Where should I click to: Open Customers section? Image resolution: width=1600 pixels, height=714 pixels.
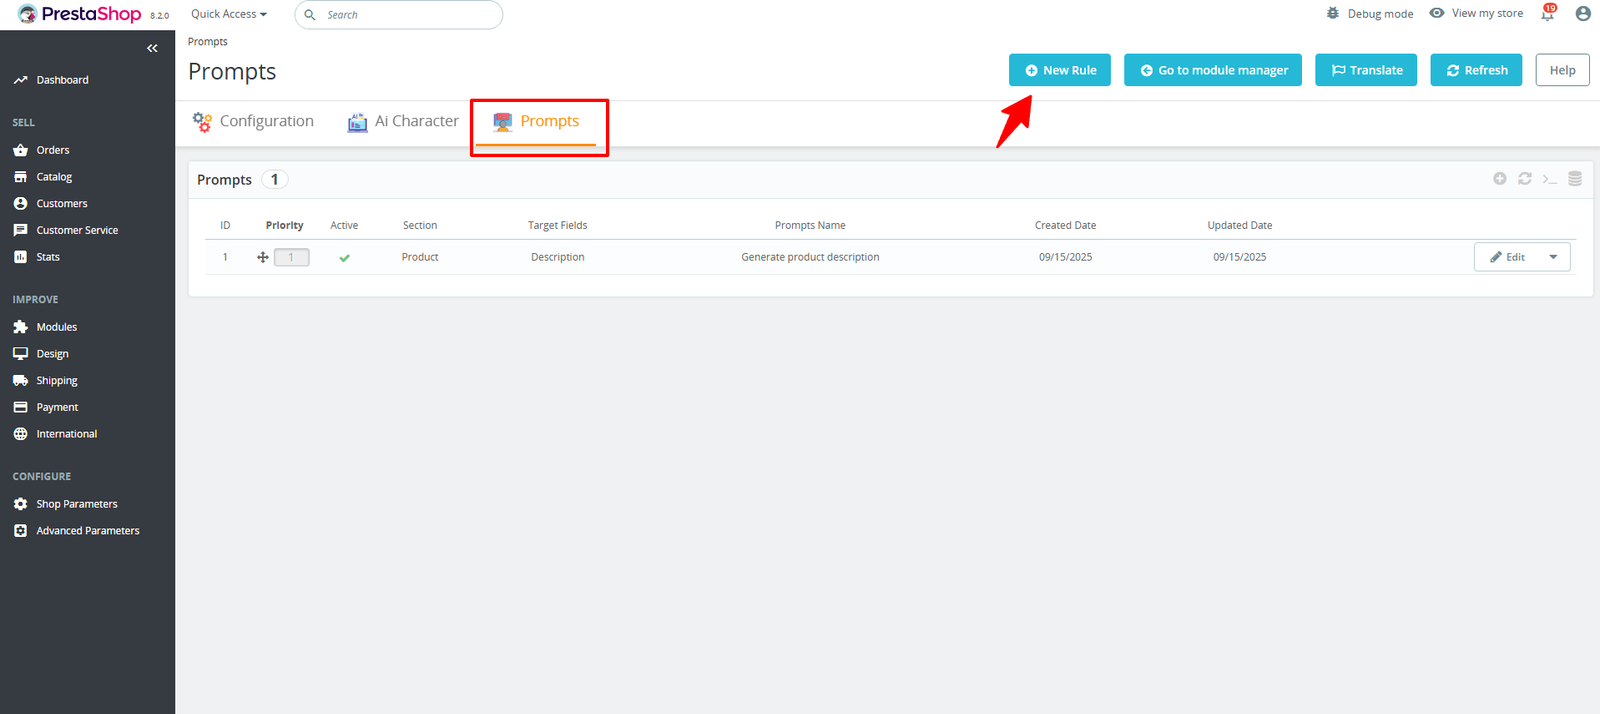[62, 204]
